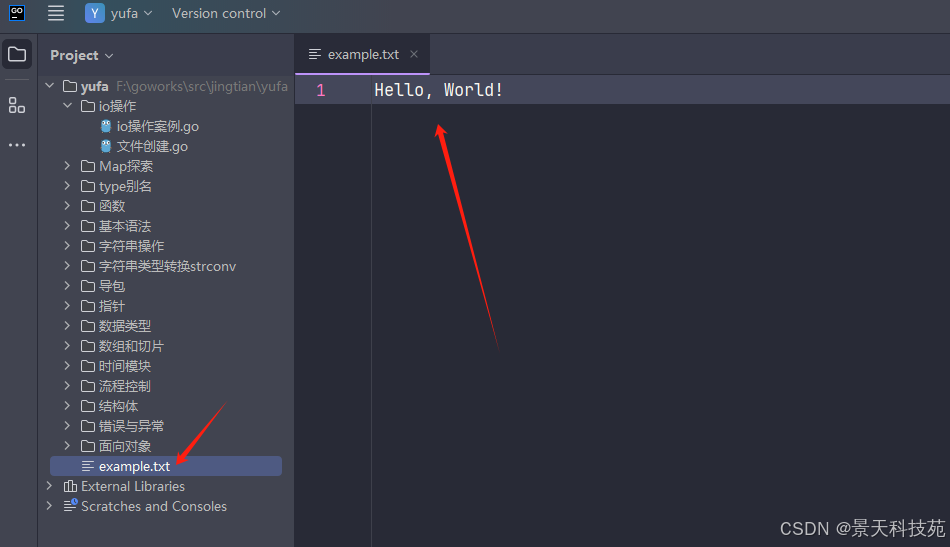Expand the Map探索 folder

pos(67,166)
